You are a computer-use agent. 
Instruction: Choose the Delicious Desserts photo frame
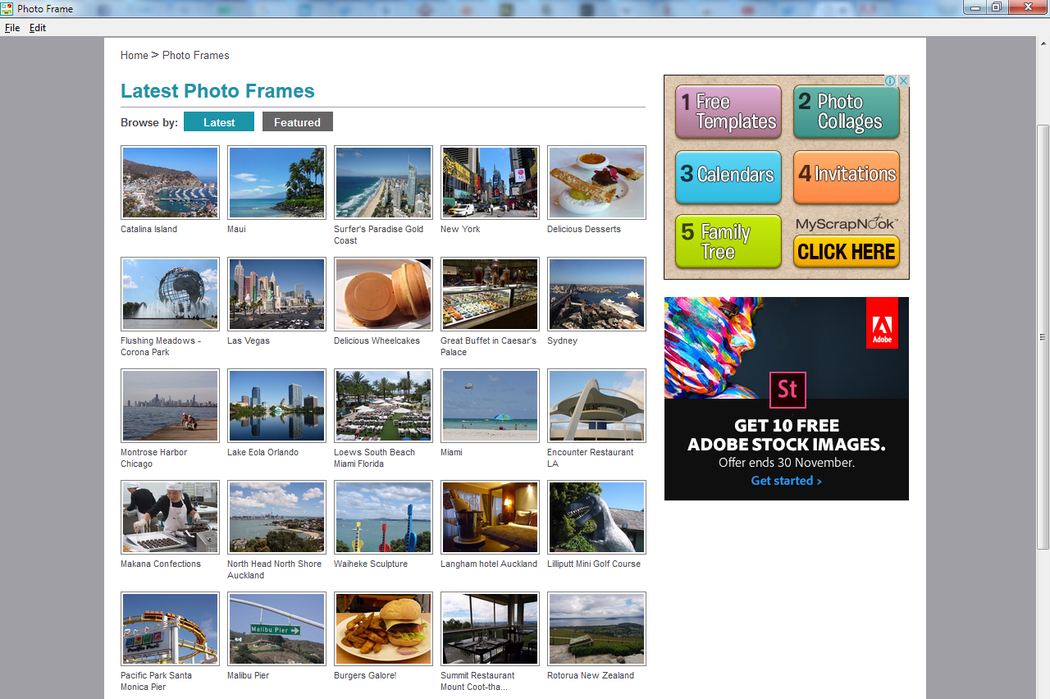[596, 182]
